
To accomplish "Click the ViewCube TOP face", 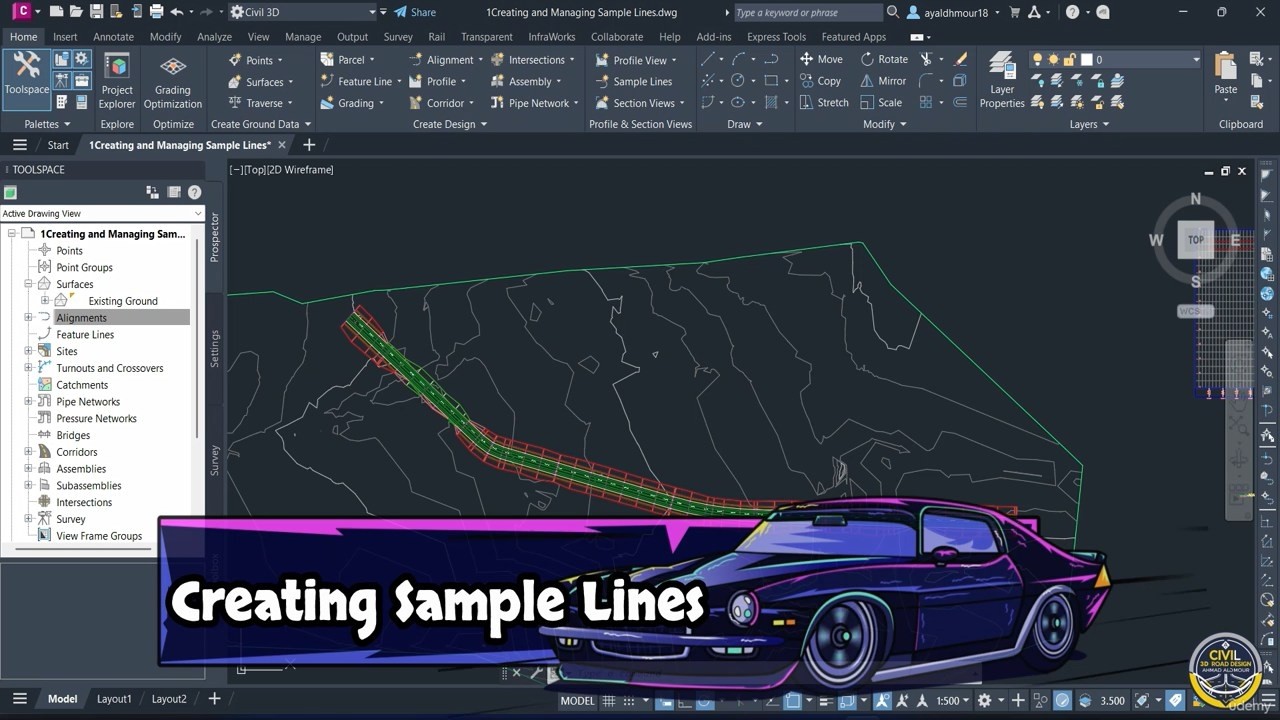I will [1196, 240].
